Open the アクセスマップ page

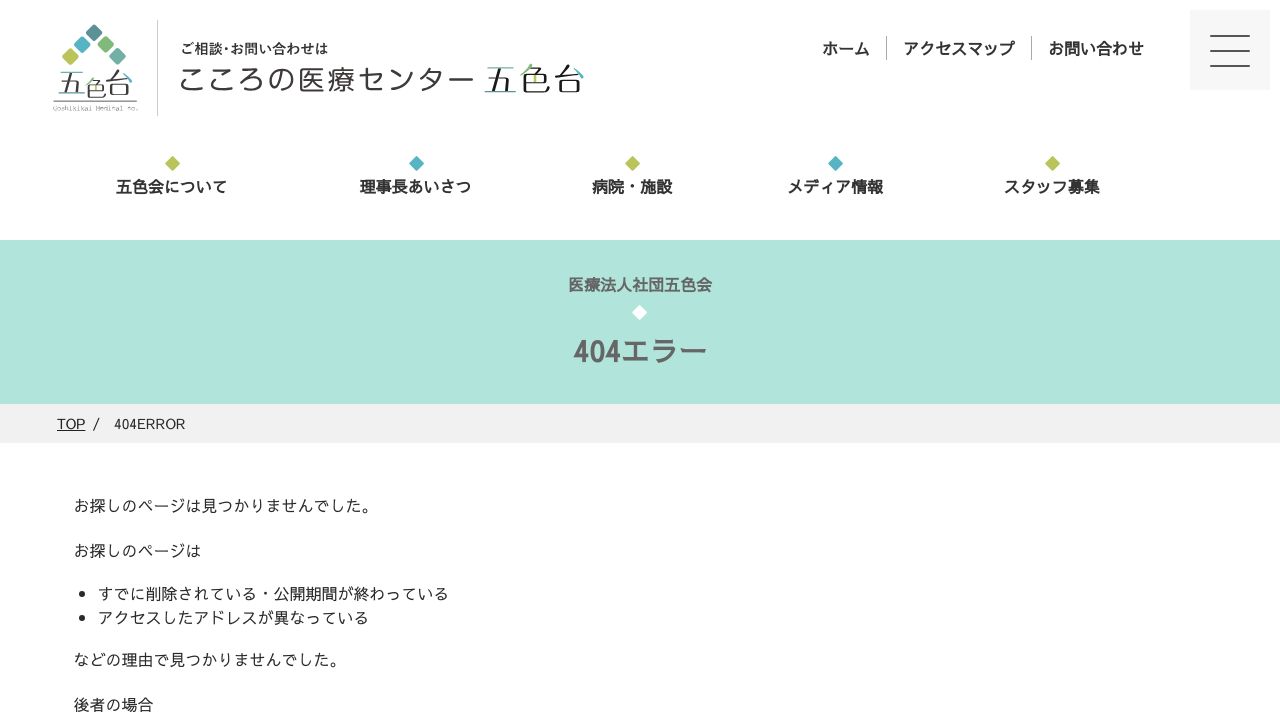point(958,48)
